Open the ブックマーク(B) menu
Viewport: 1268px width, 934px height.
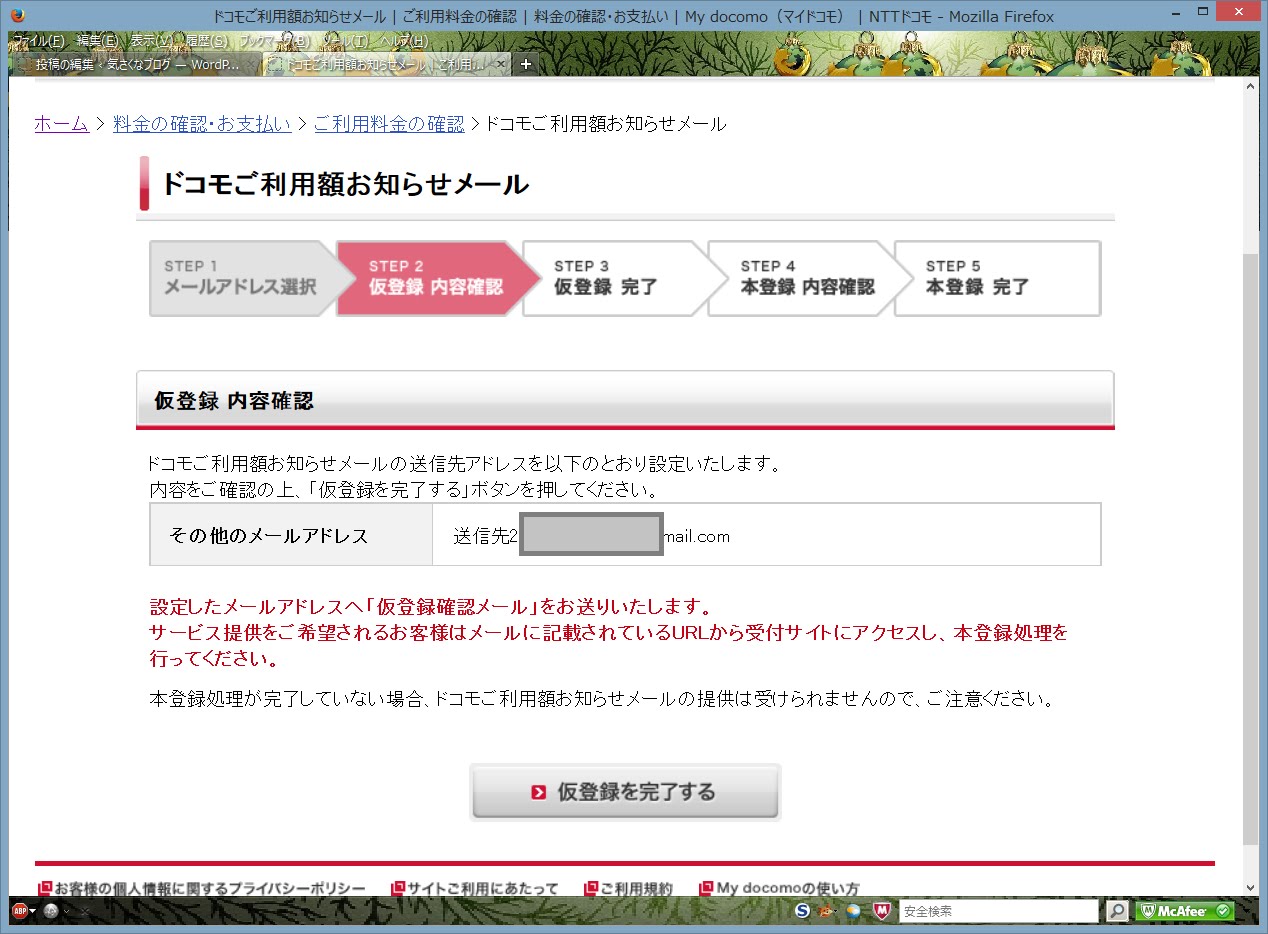(x=275, y=41)
